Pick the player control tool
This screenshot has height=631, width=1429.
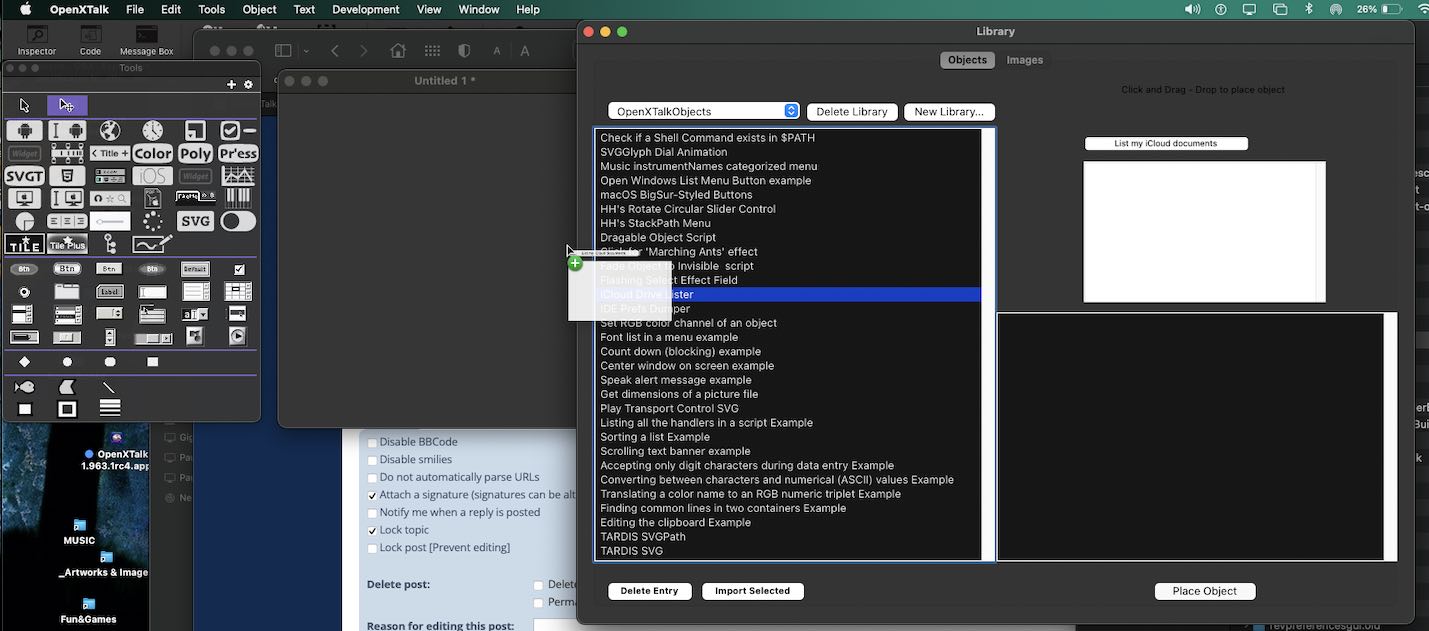(238, 337)
